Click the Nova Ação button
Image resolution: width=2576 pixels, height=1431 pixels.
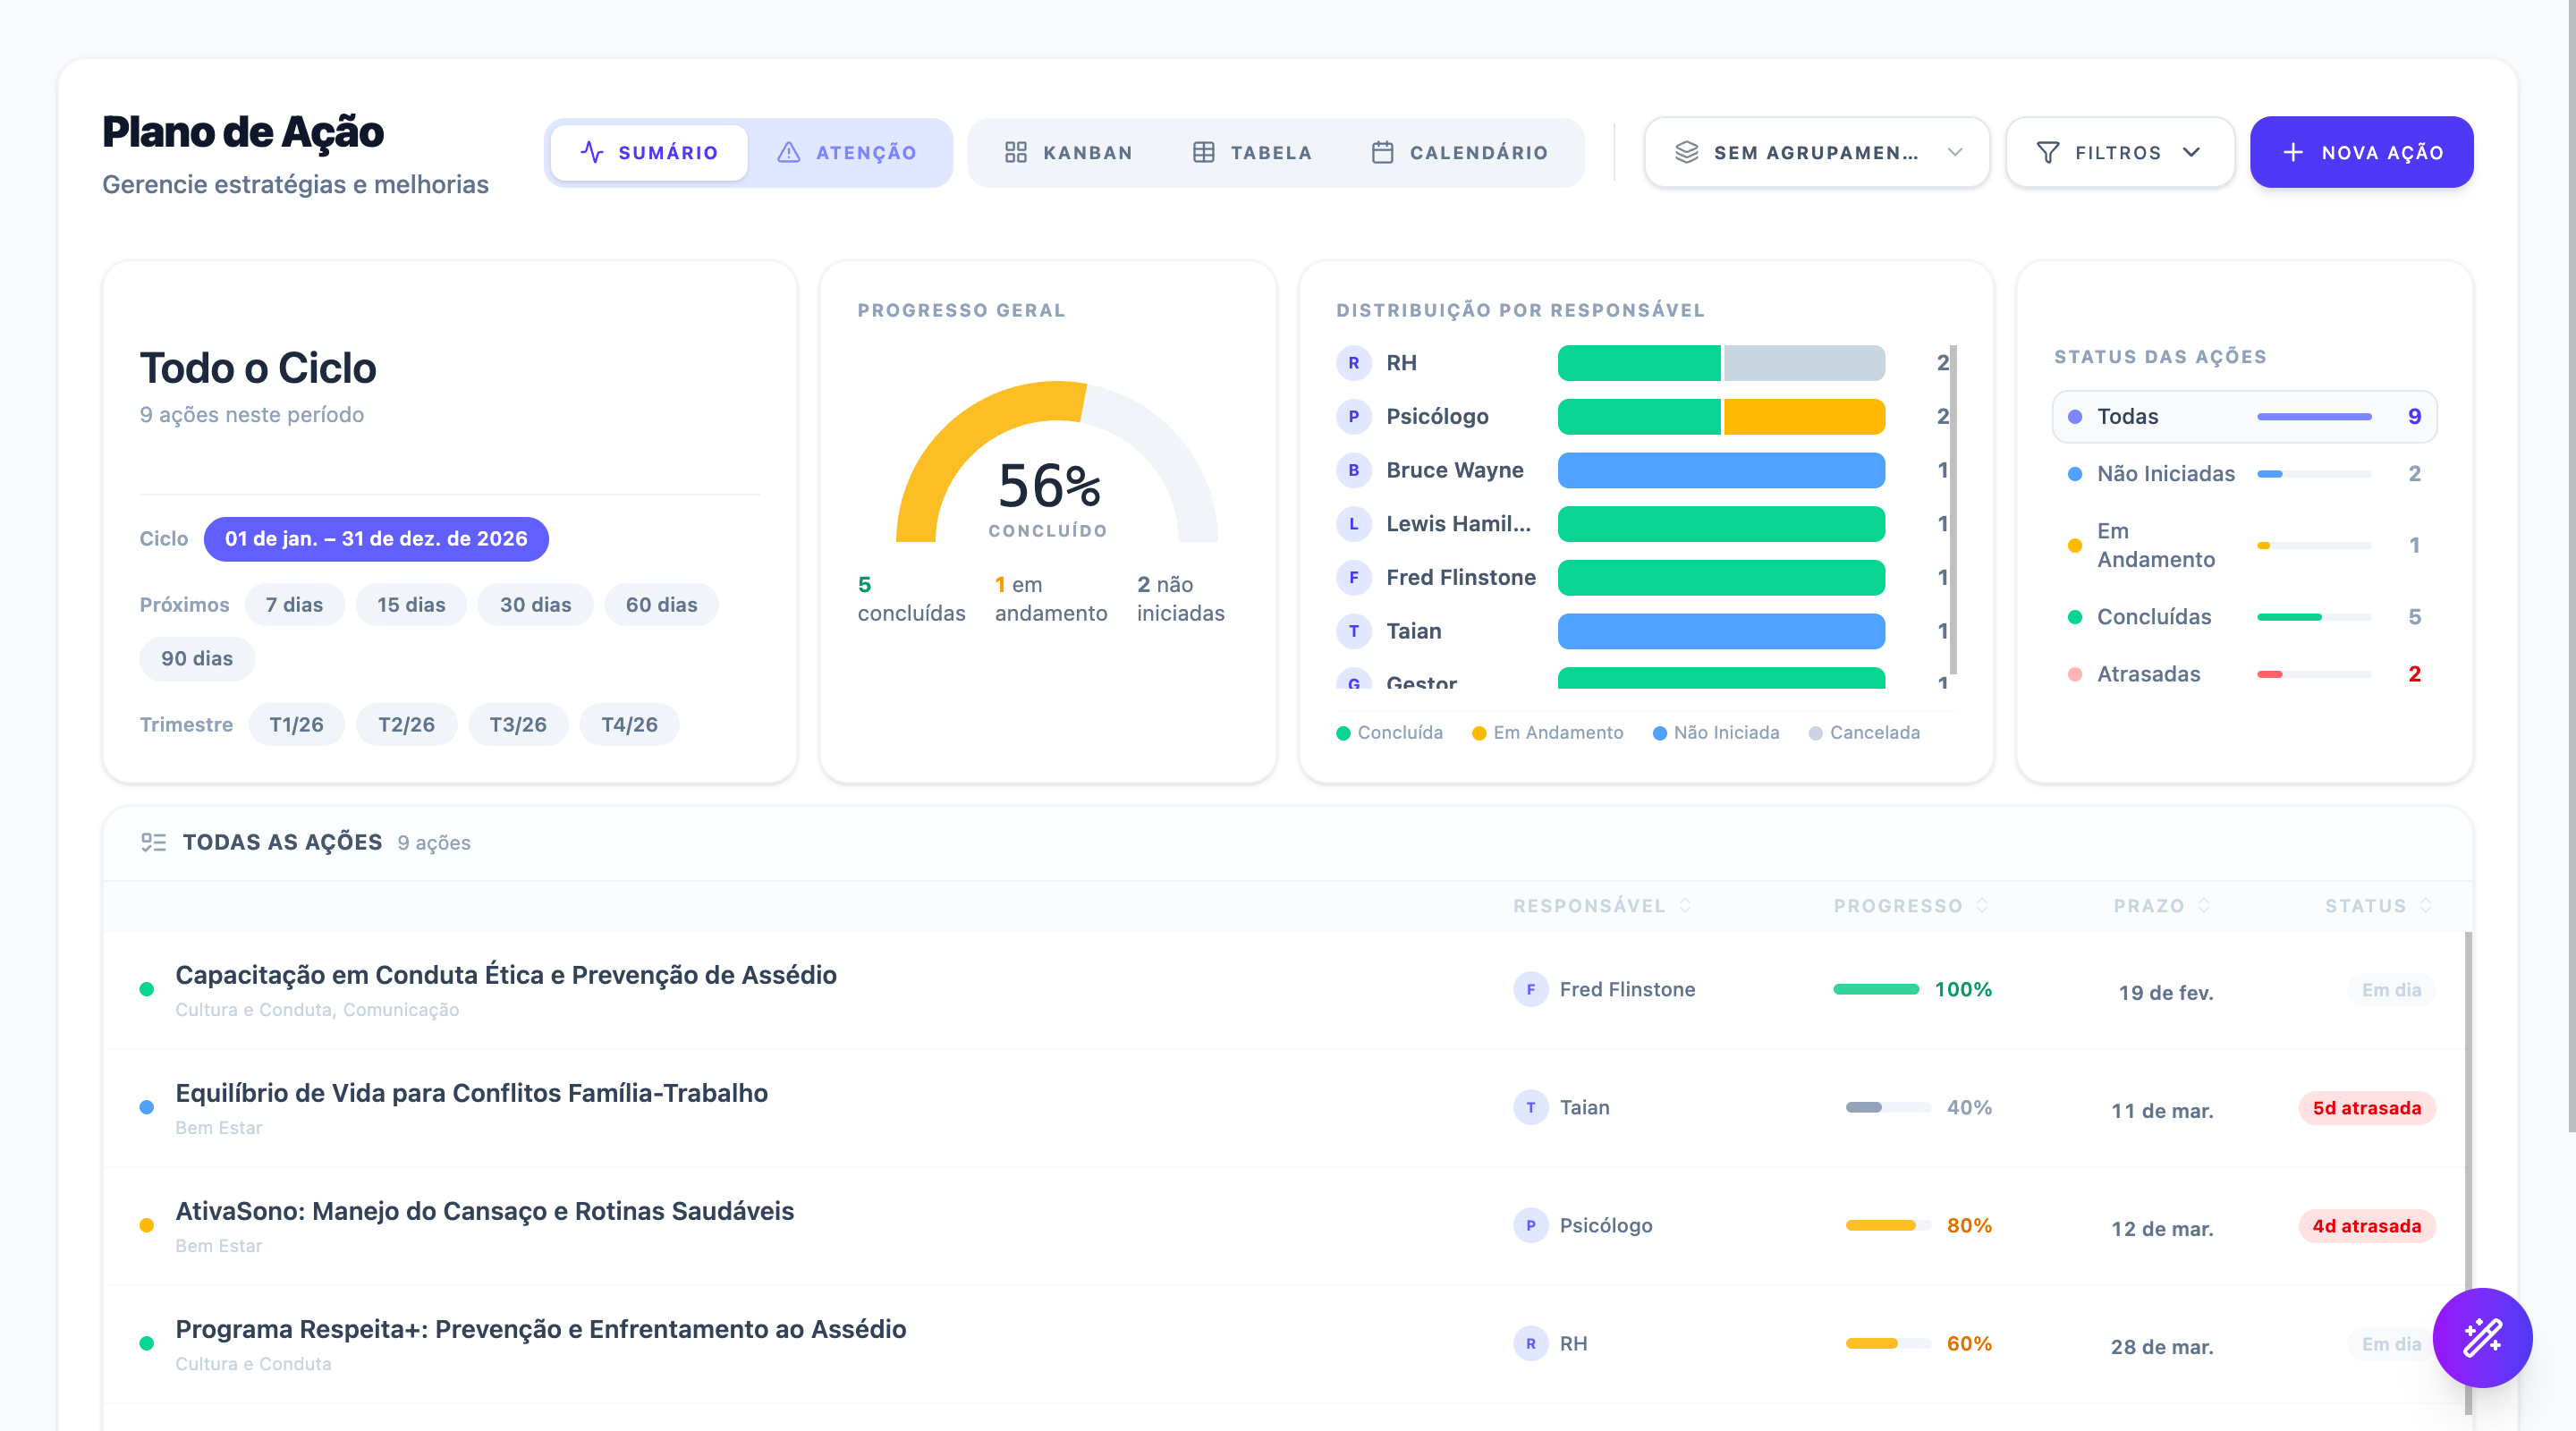point(2361,152)
